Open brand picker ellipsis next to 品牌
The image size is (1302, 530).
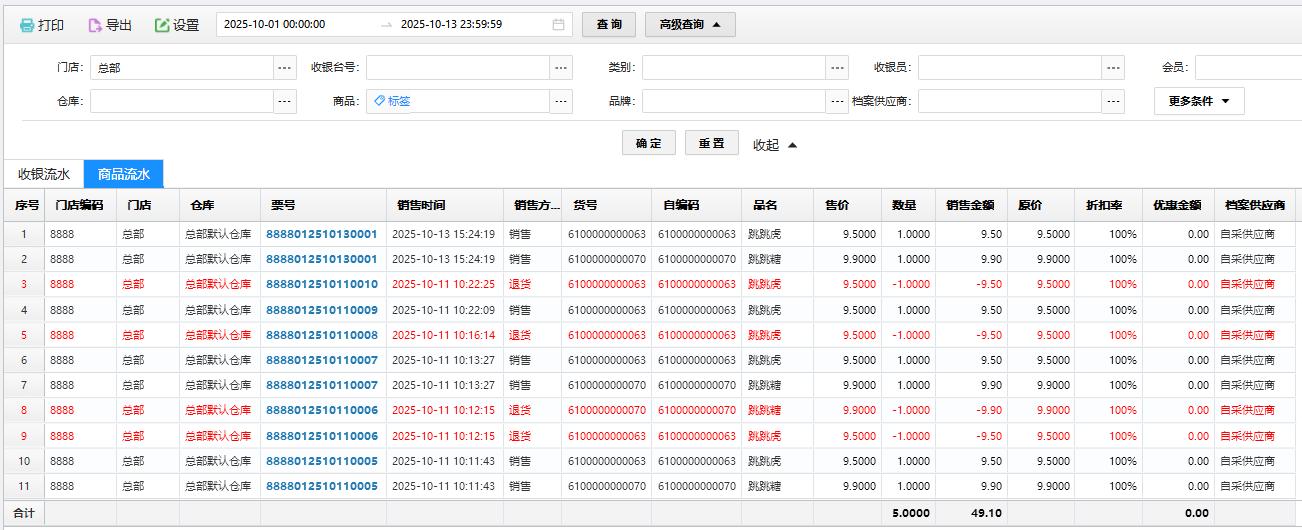pos(837,101)
